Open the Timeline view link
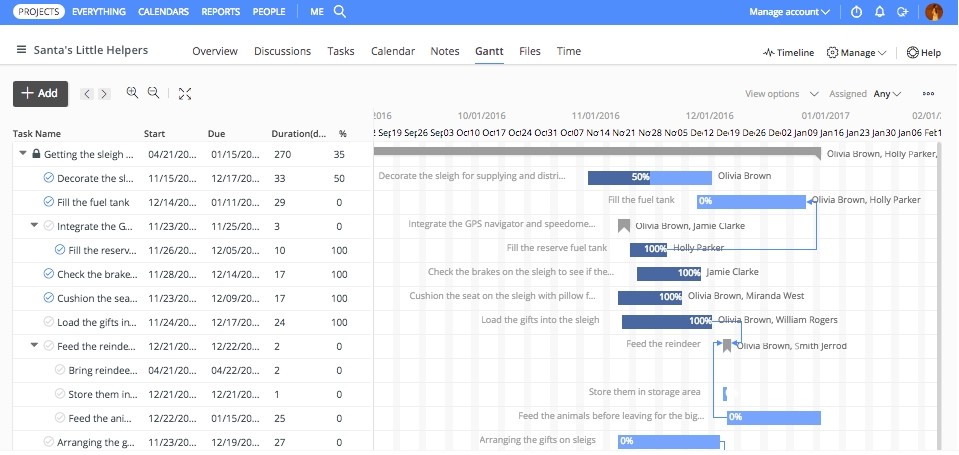Image resolution: width=959 pixels, height=455 pixels. click(x=788, y=53)
